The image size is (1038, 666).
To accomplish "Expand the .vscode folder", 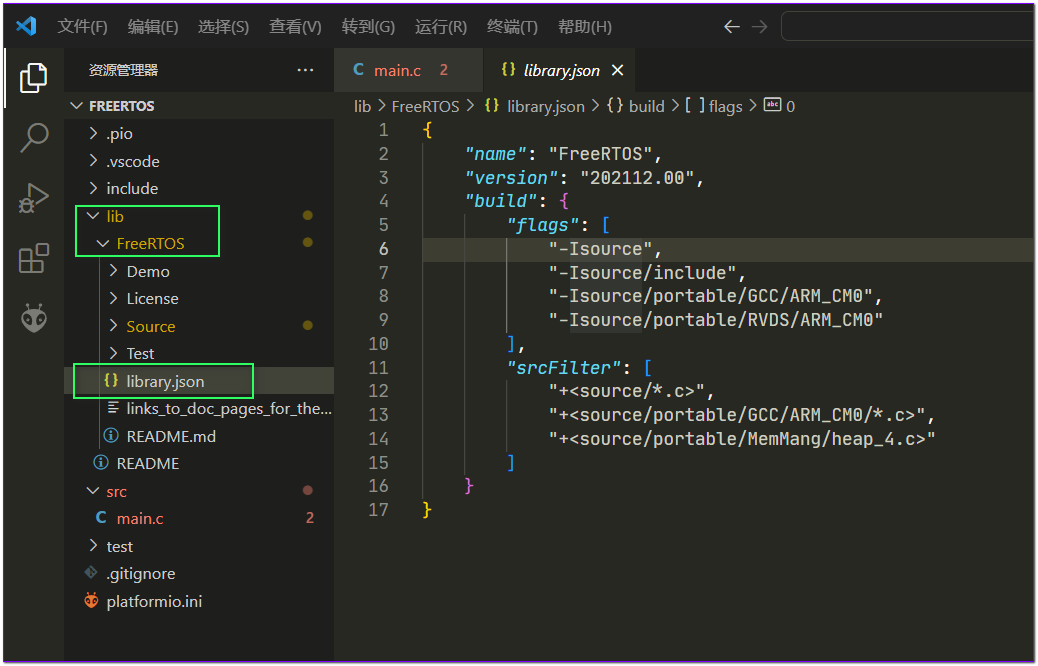I will tap(93, 161).
